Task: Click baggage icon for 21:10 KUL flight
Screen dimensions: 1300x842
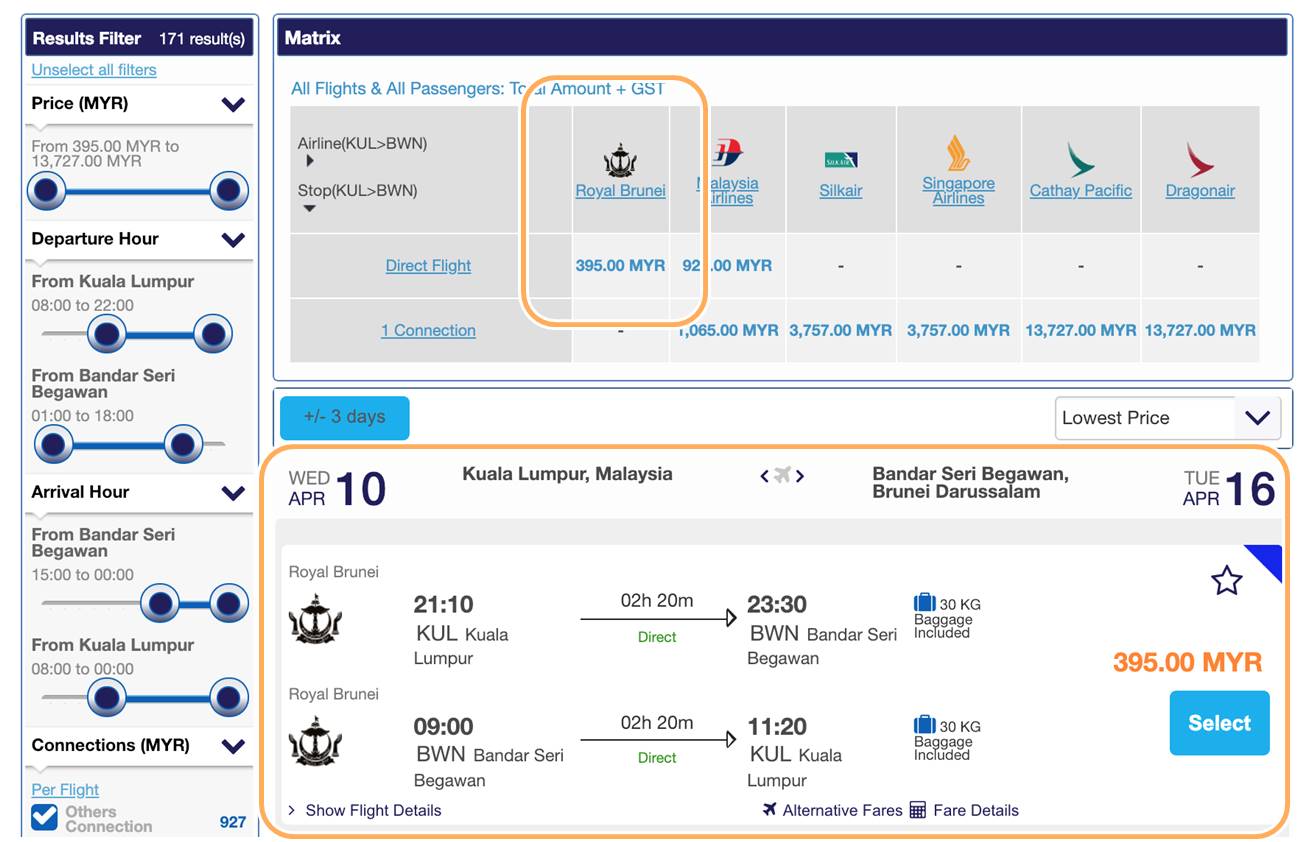Action: click(924, 602)
